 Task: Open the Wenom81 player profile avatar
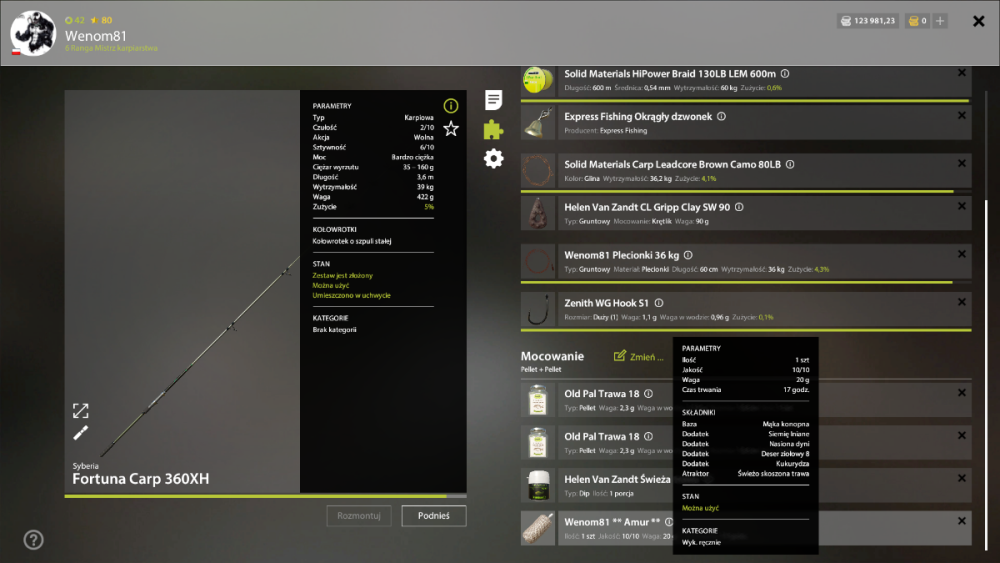[33, 33]
